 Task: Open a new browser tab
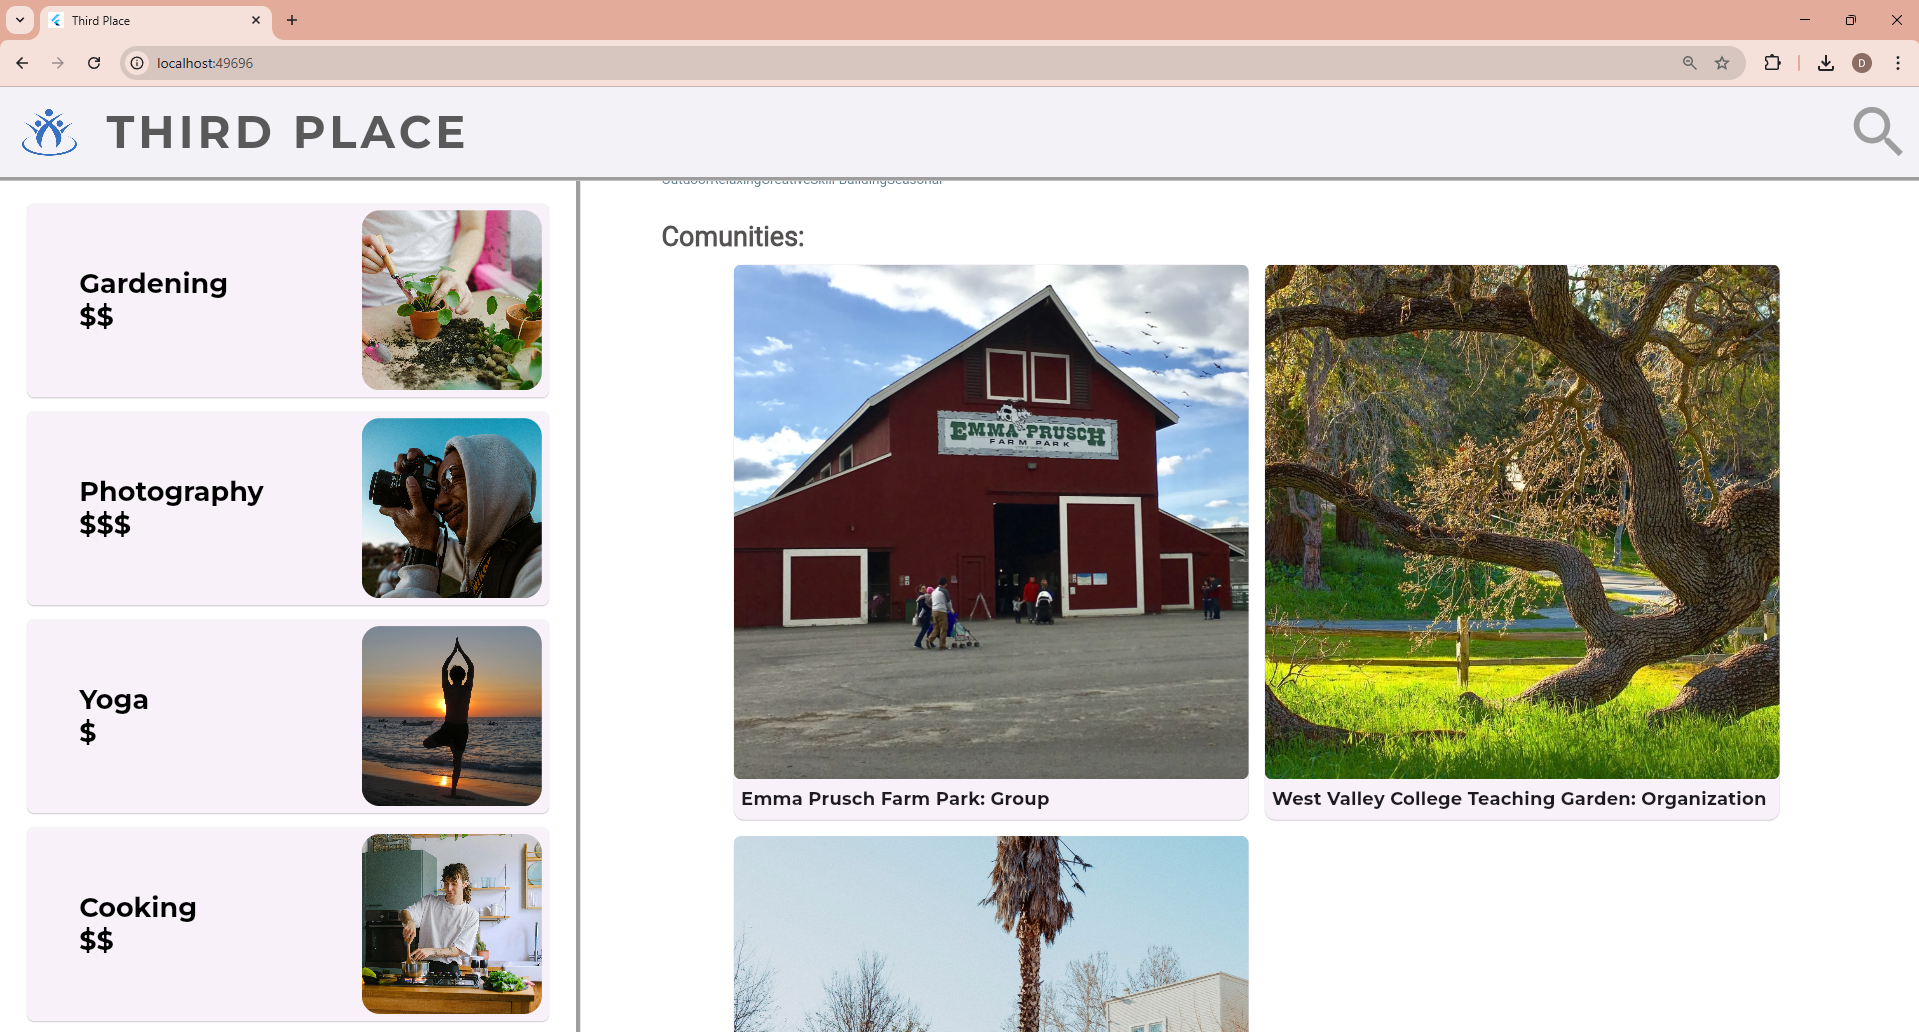292,20
